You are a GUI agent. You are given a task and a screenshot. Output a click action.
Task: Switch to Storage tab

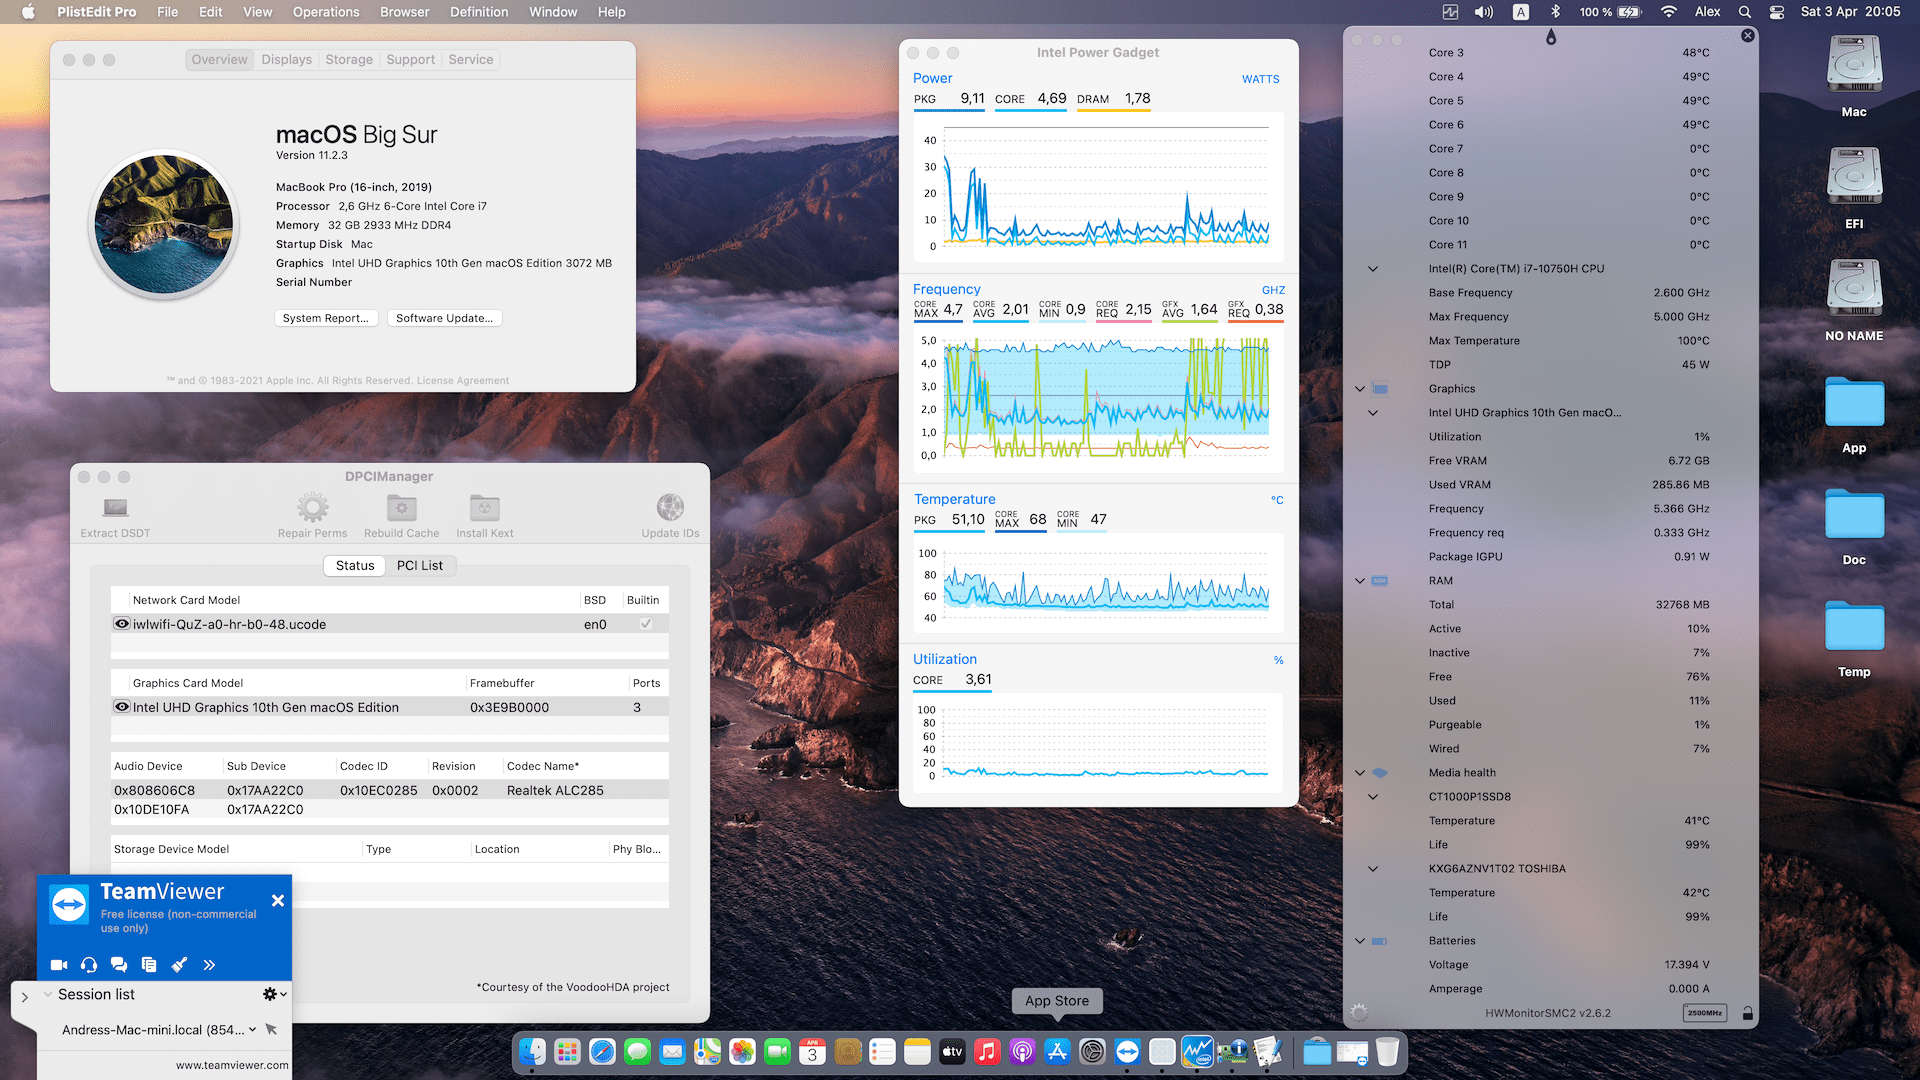click(x=349, y=60)
